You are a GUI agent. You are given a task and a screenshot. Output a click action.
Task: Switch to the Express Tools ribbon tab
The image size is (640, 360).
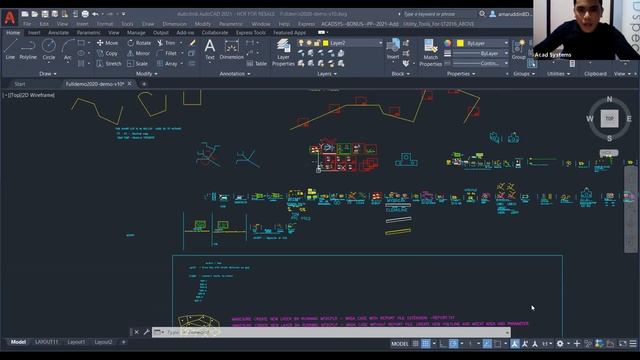pyautogui.click(x=251, y=33)
